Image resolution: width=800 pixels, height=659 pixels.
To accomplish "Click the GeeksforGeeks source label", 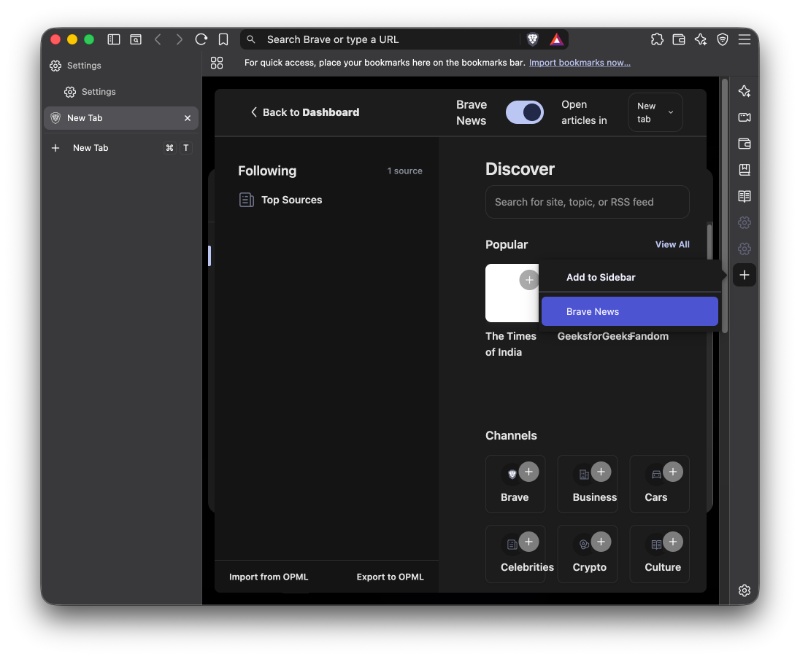I will tap(593, 336).
